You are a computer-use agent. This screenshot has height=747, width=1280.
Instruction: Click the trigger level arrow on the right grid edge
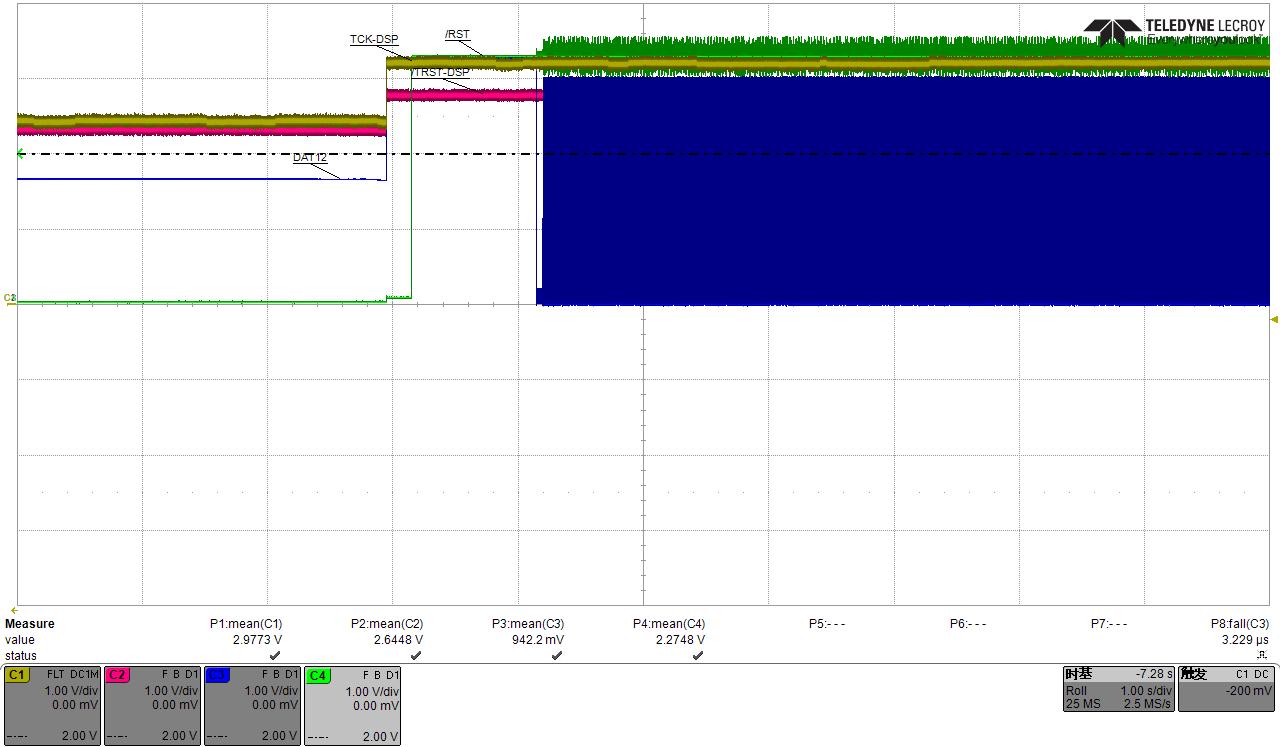[1274, 320]
